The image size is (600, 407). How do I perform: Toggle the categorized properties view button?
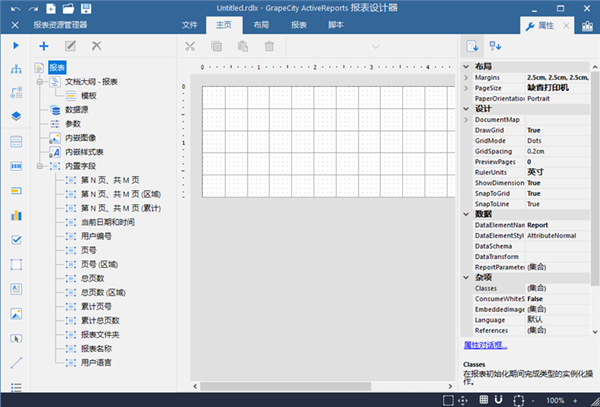pos(472,45)
